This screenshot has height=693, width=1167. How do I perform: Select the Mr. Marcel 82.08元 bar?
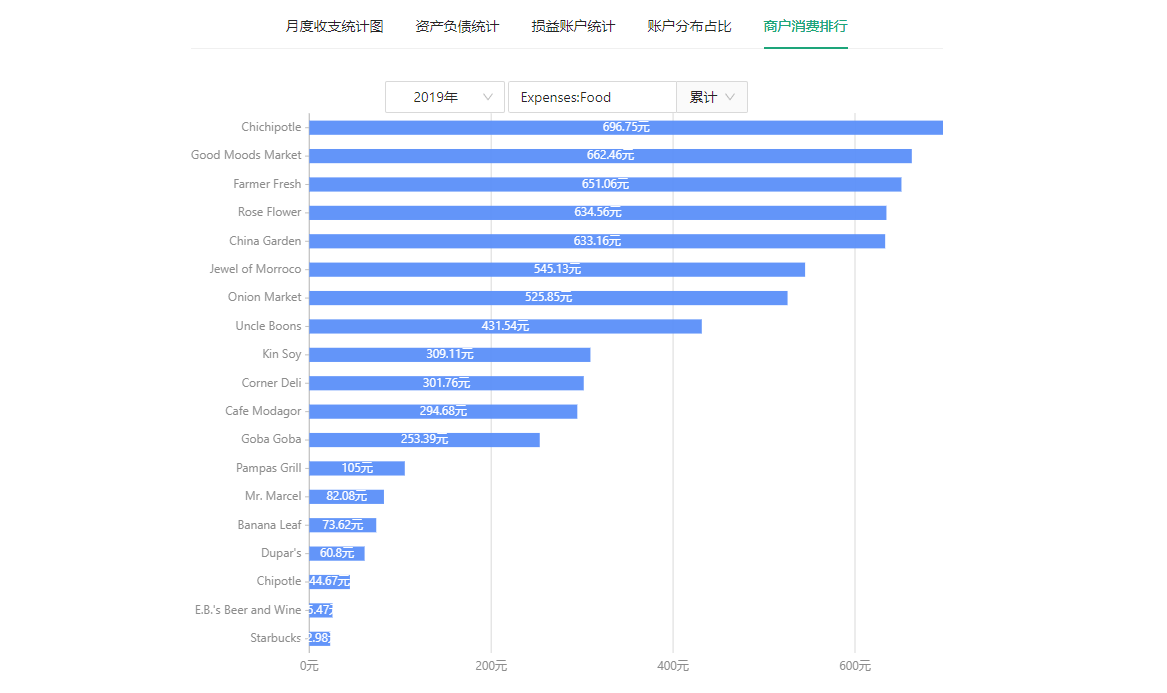tap(347, 496)
